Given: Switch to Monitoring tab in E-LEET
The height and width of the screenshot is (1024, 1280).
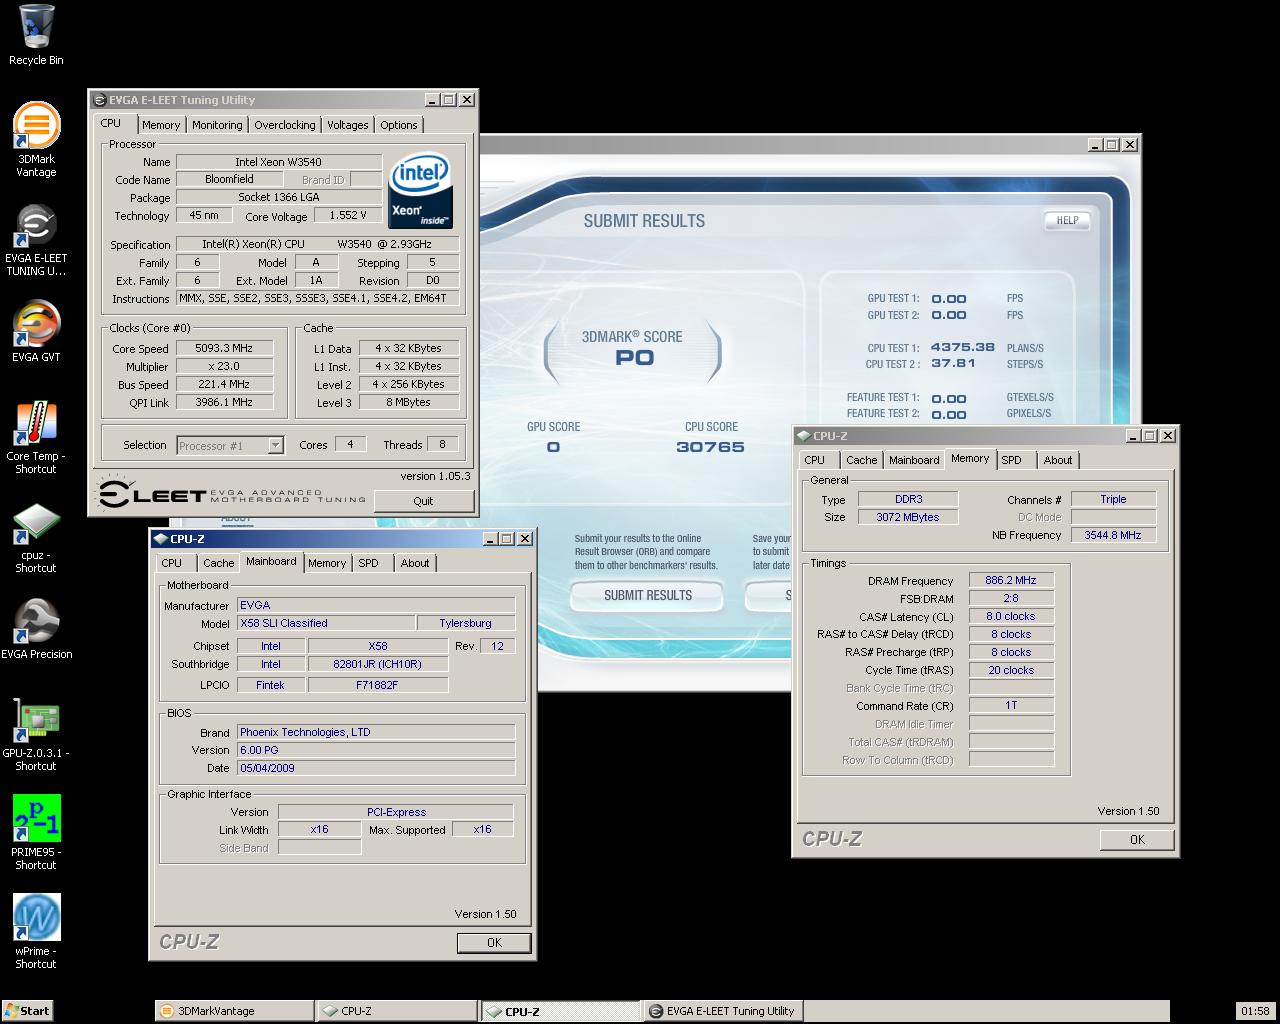Looking at the screenshot, I should [x=217, y=125].
